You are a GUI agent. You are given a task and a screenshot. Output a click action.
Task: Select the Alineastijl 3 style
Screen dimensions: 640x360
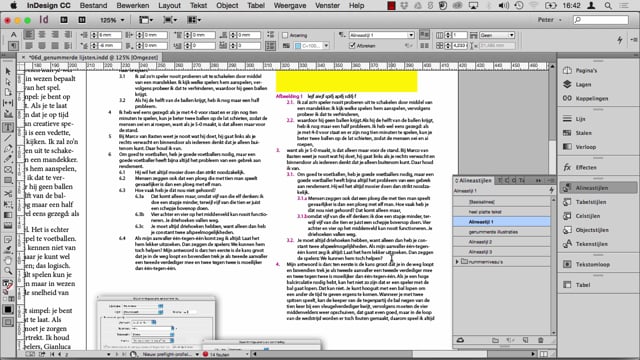tap(502, 252)
